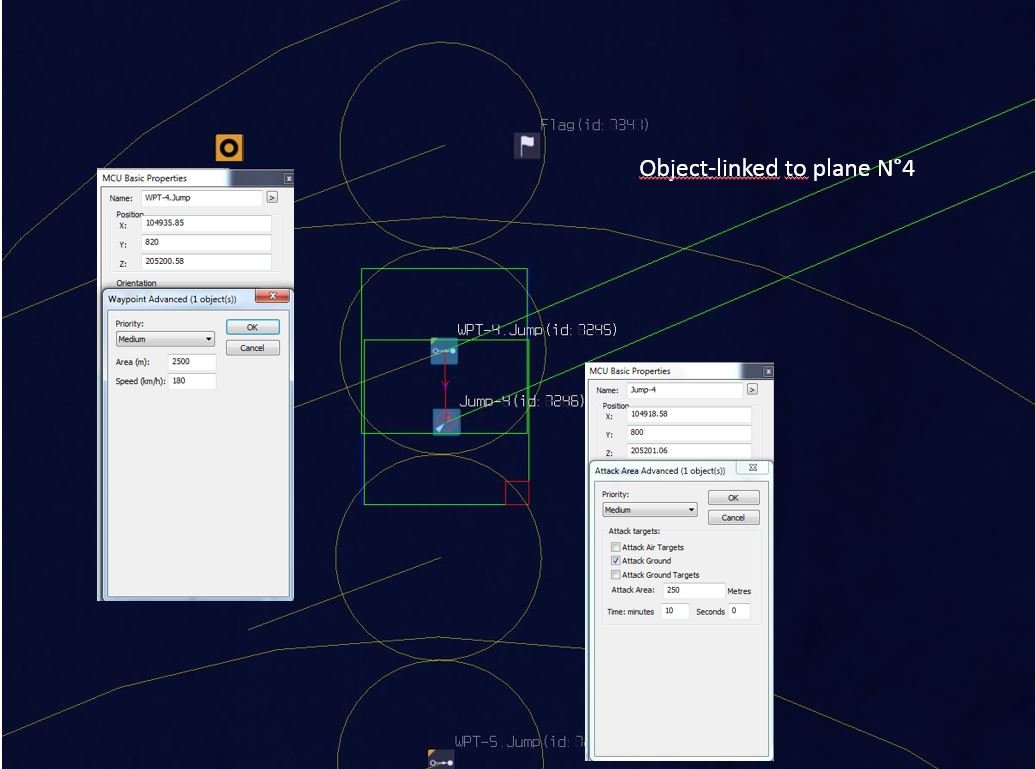
Task: Click the red square selection handle
Action: 517,493
